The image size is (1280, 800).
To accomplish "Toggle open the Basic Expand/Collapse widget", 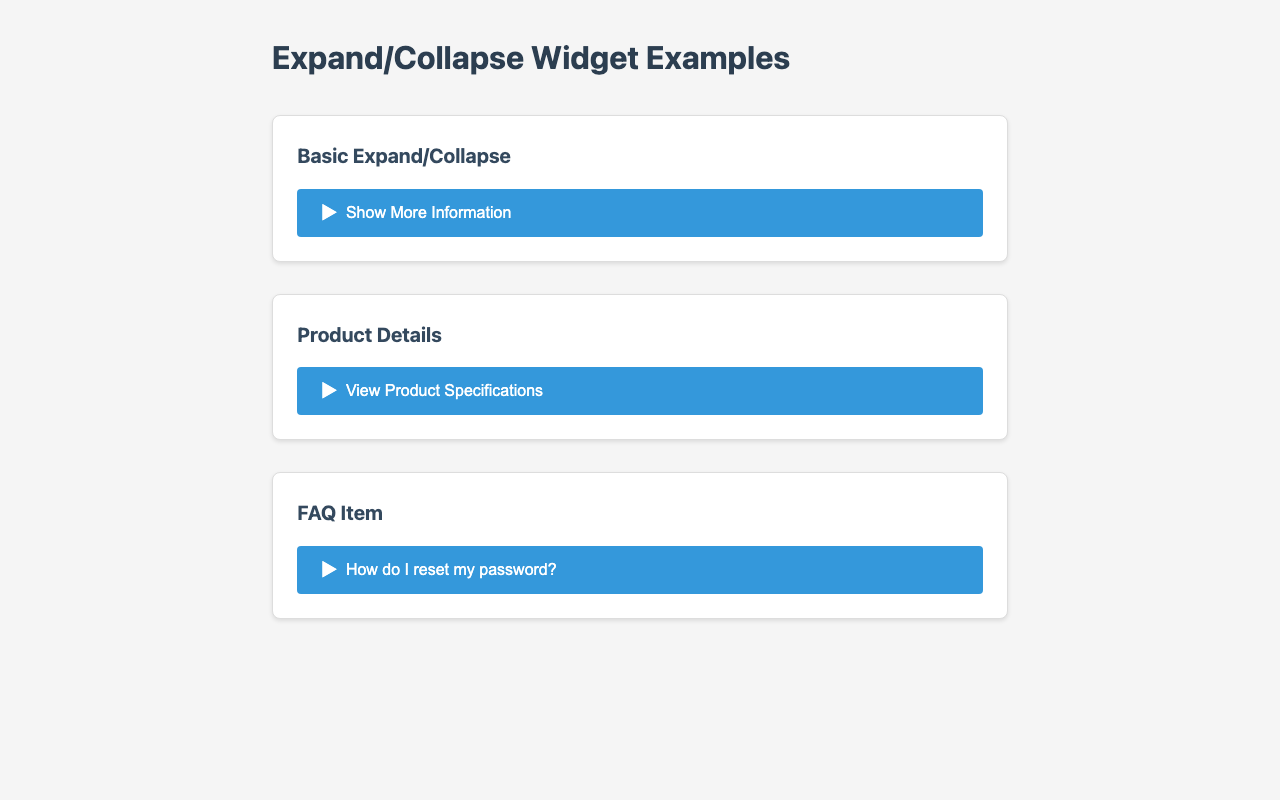I will point(640,212).
